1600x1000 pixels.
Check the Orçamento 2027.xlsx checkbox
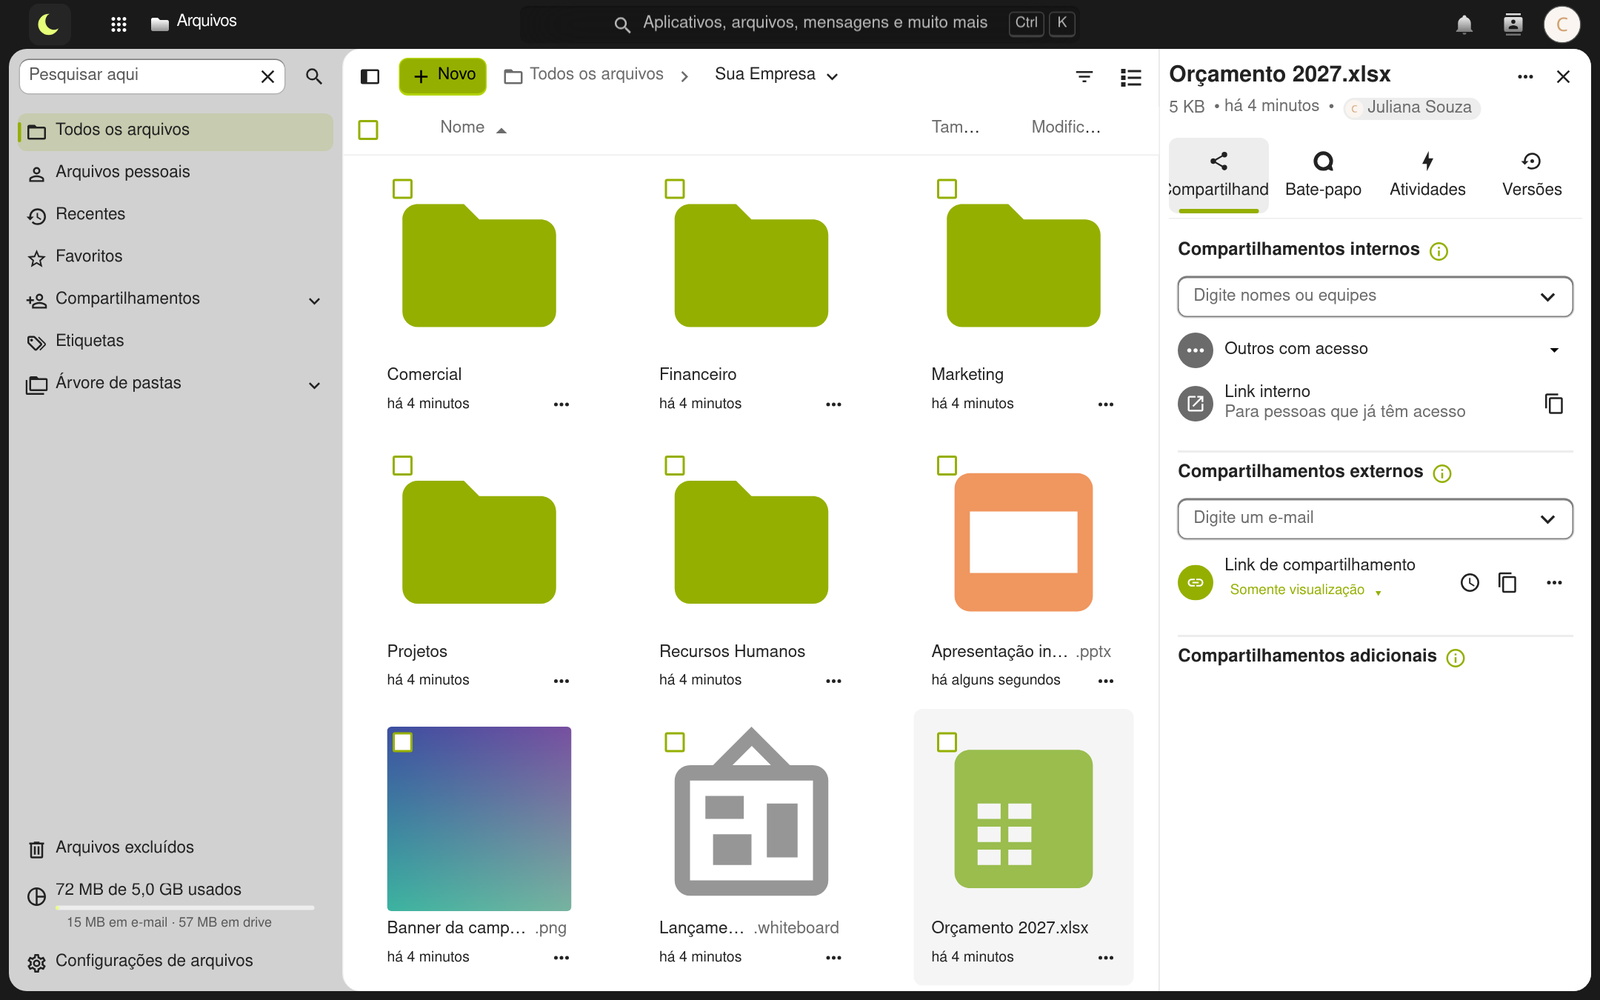click(x=947, y=742)
